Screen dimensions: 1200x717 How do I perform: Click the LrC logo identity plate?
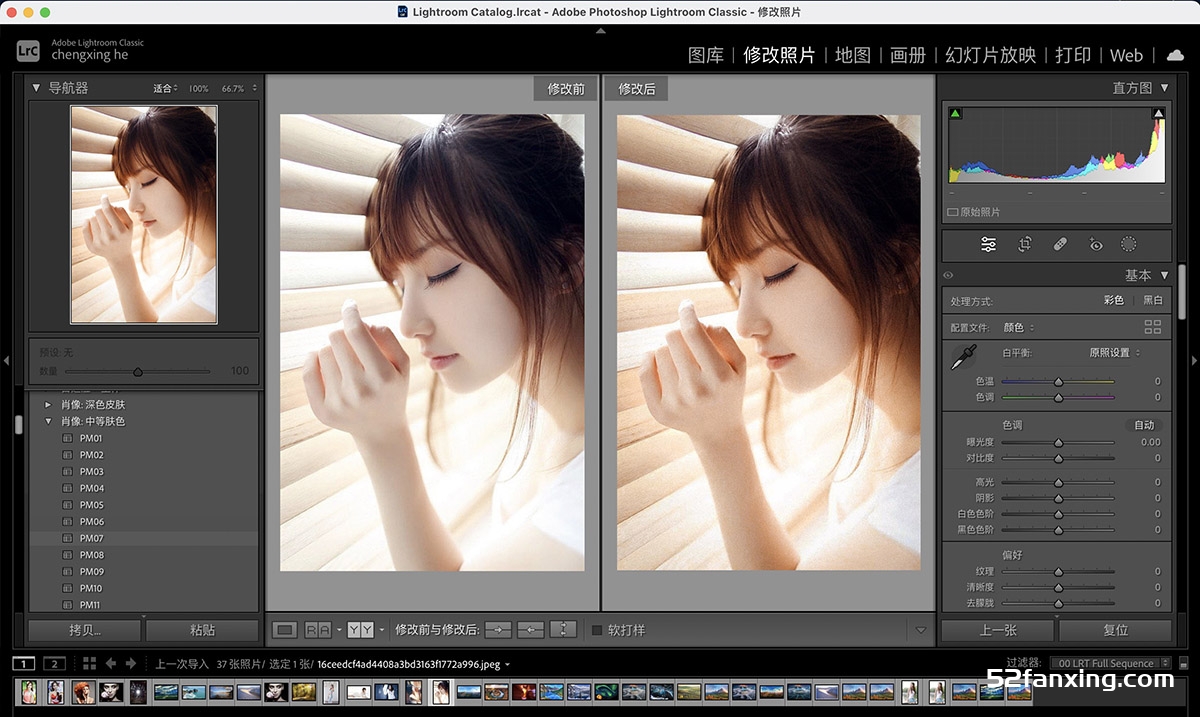[x=28, y=50]
